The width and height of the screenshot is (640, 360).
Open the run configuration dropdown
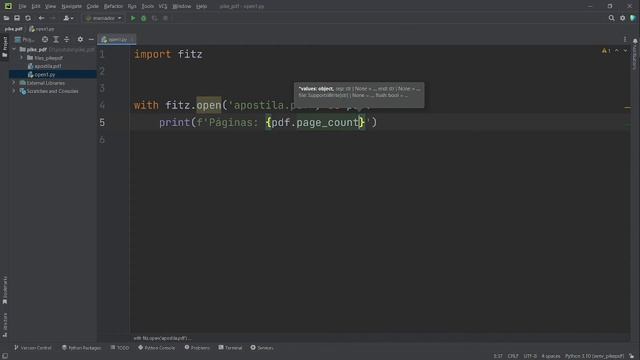point(104,18)
